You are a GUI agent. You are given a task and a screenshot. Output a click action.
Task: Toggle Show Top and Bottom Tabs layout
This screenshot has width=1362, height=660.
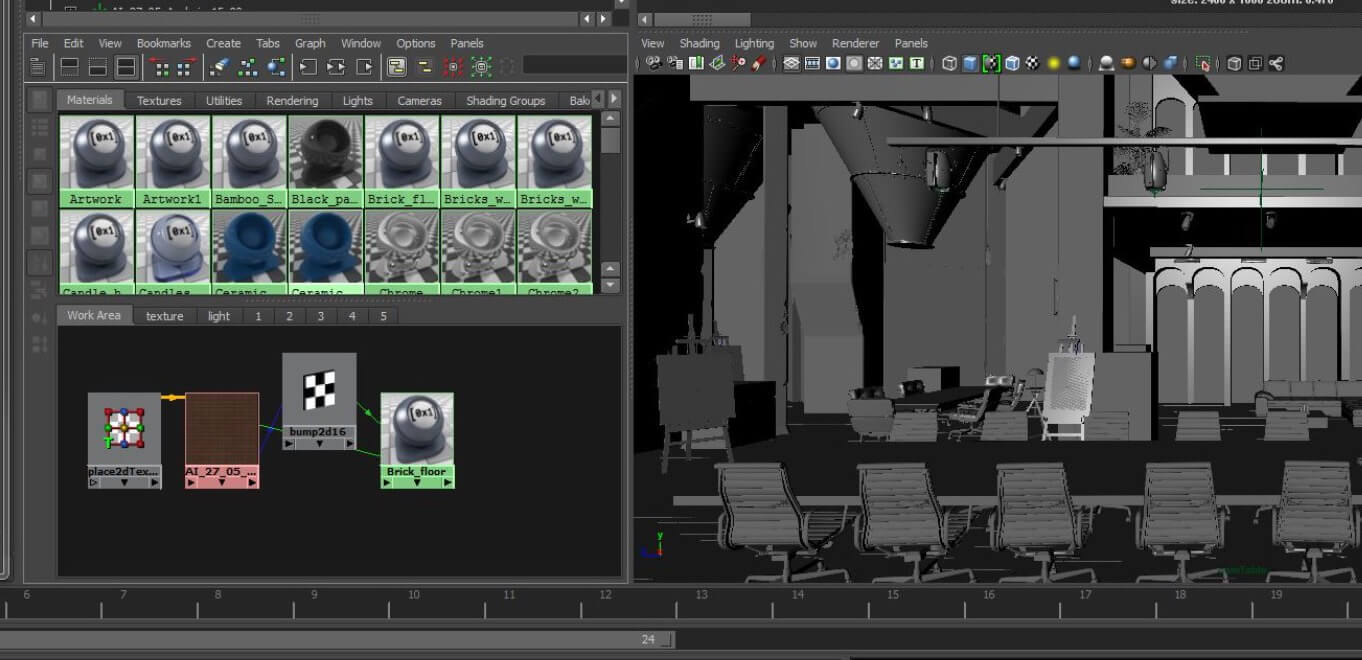(126, 67)
